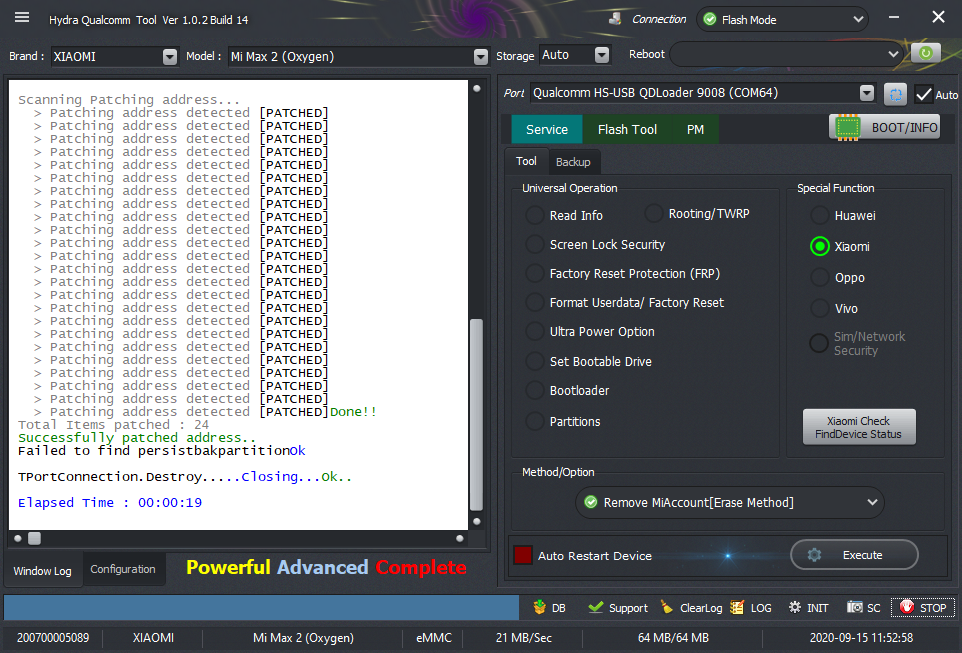Image resolution: width=962 pixels, height=653 pixels.
Task: Click the green reboot power icon
Action: point(925,53)
